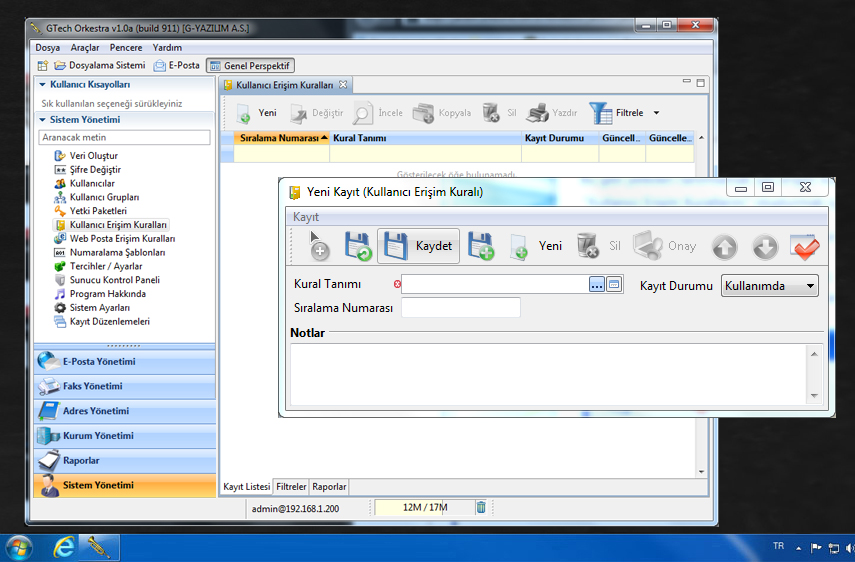Collapse the Kullanıcı Kısayolları section
This screenshot has width=855, height=562.
pyautogui.click(x=43, y=85)
